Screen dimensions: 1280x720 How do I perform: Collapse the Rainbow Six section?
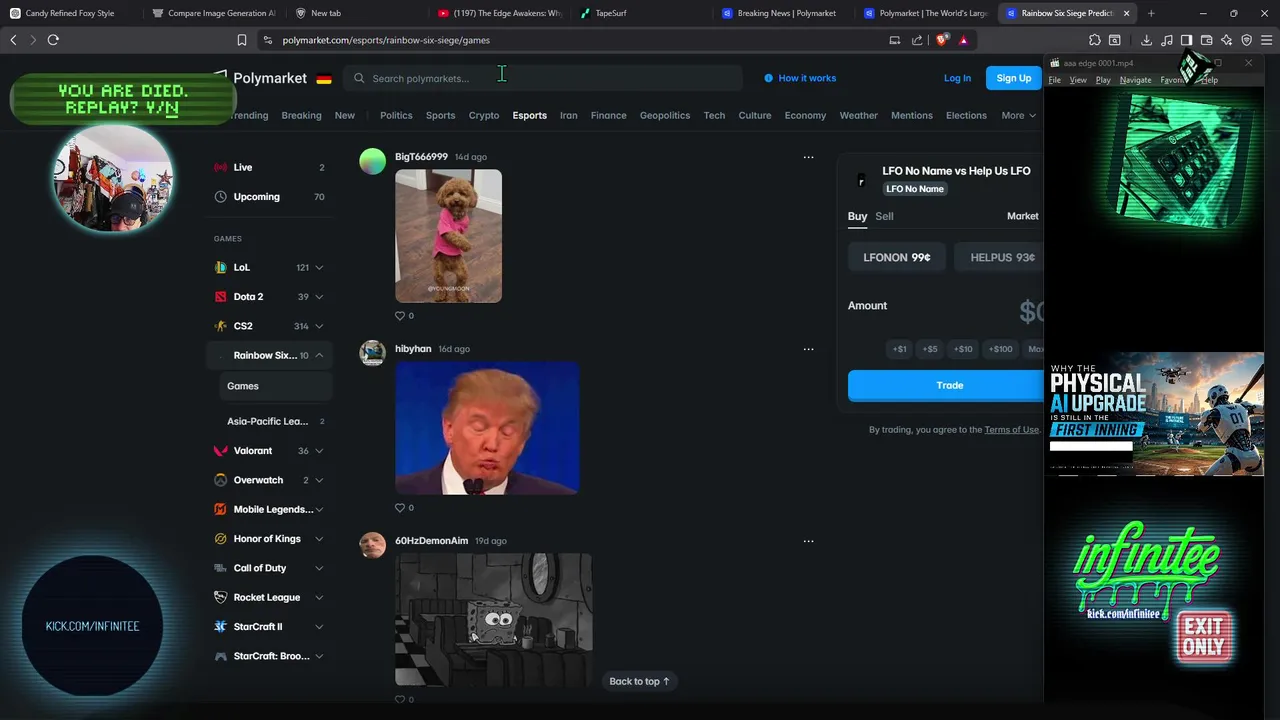coord(319,356)
